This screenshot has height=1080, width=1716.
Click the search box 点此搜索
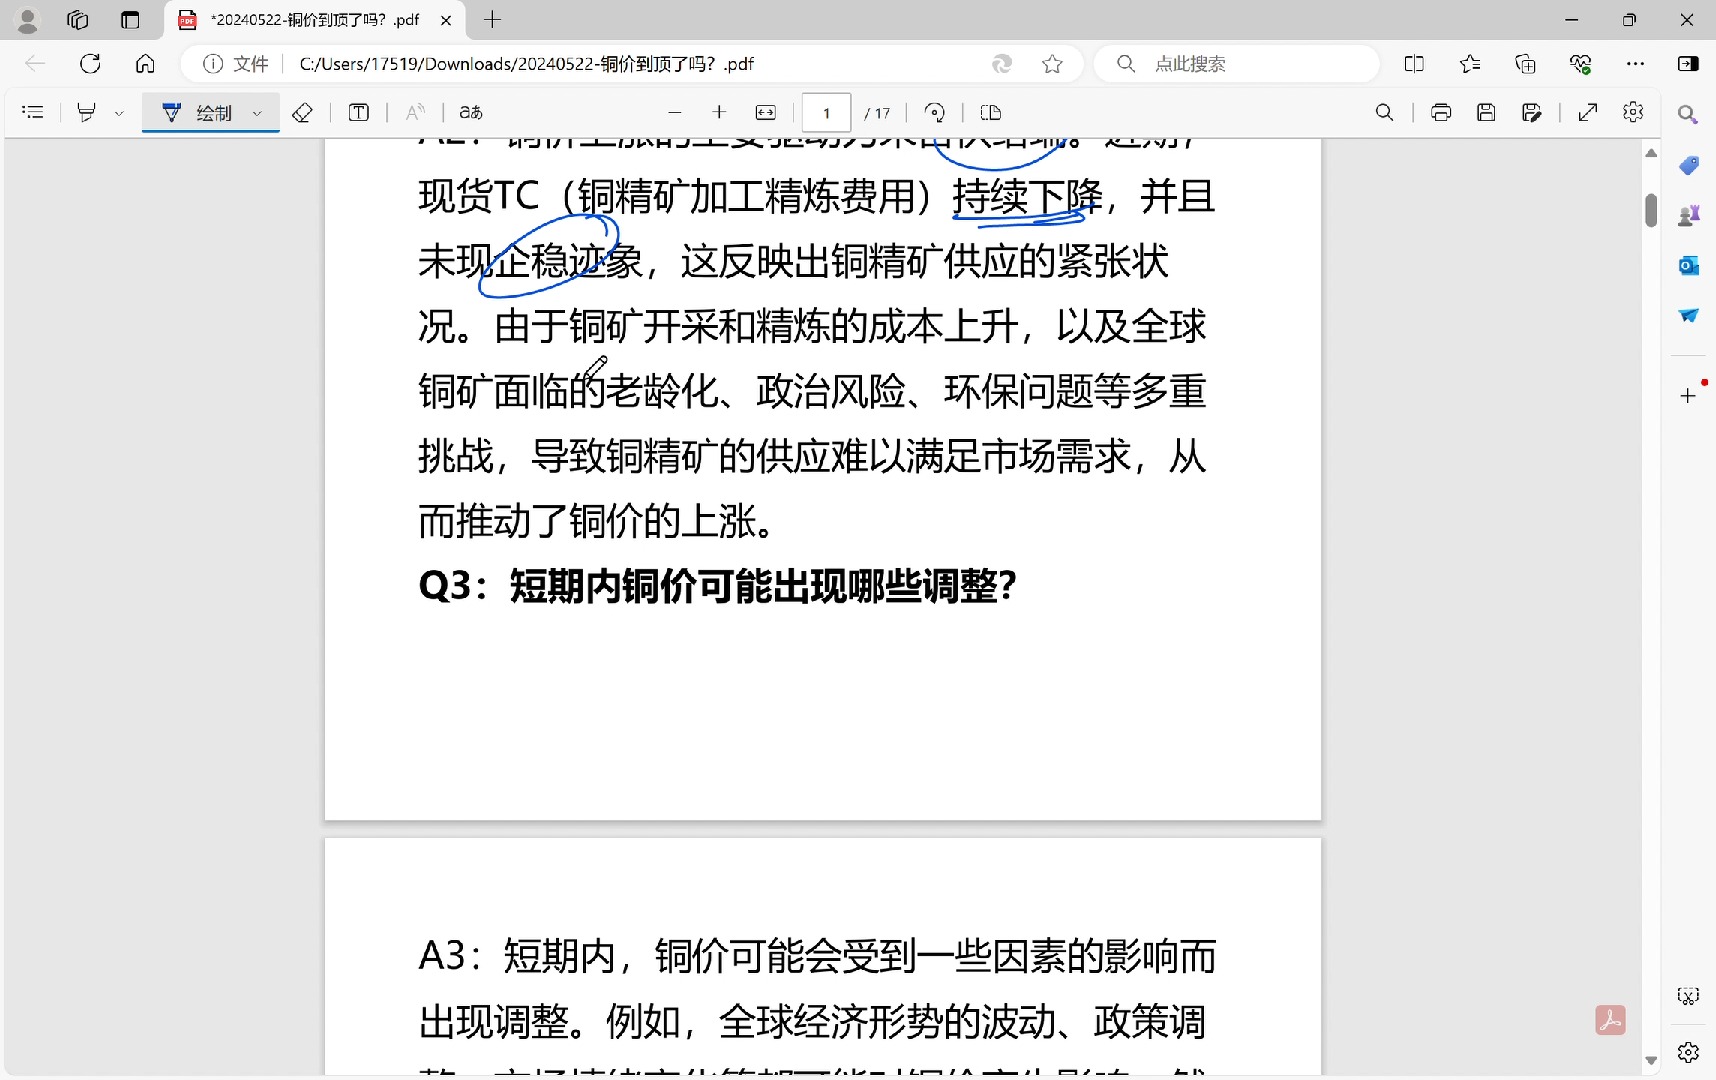(x=1236, y=64)
